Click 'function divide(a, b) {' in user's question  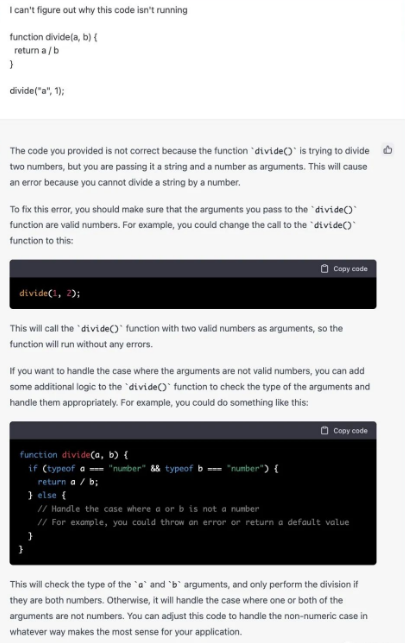tap(53, 37)
